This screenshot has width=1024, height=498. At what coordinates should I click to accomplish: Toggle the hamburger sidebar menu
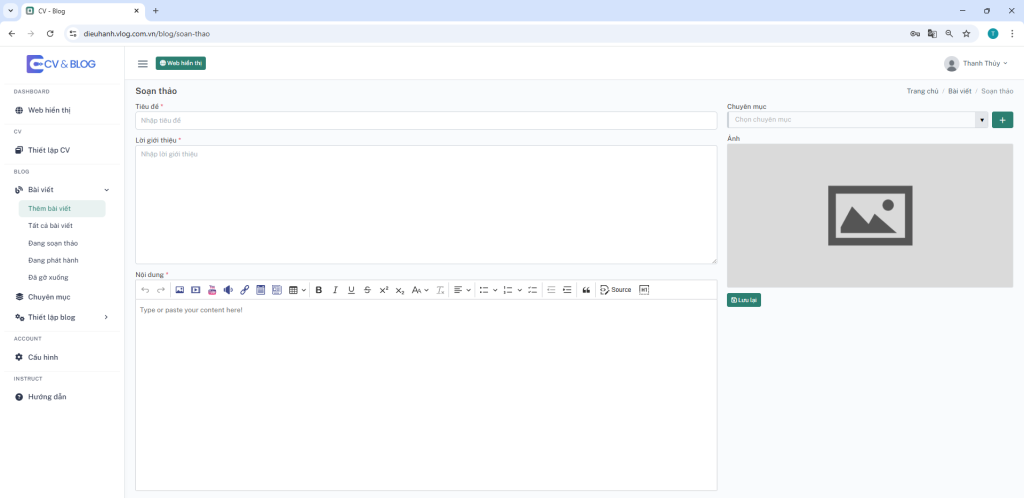pyautogui.click(x=142, y=63)
